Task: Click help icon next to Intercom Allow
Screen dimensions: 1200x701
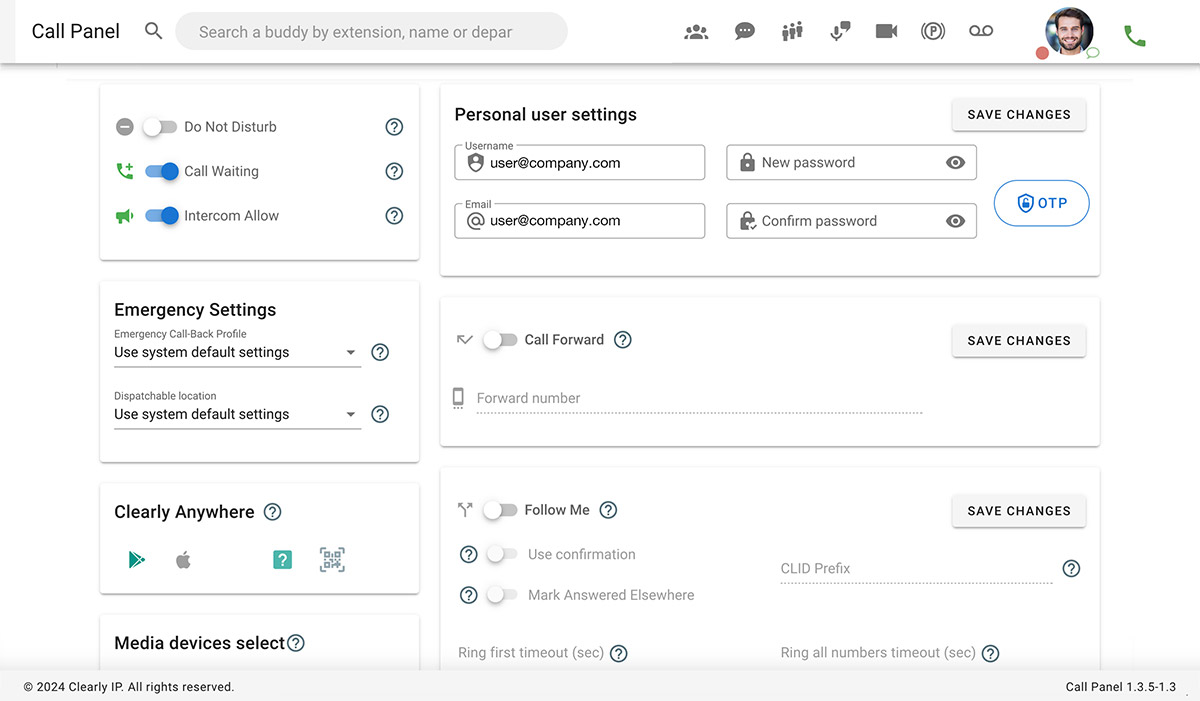Action: [394, 216]
